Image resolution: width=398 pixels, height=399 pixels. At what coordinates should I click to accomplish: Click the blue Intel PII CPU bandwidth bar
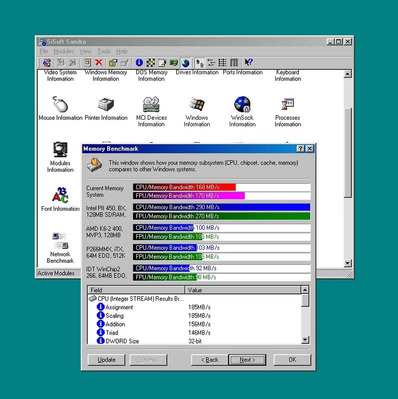tap(222, 207)
